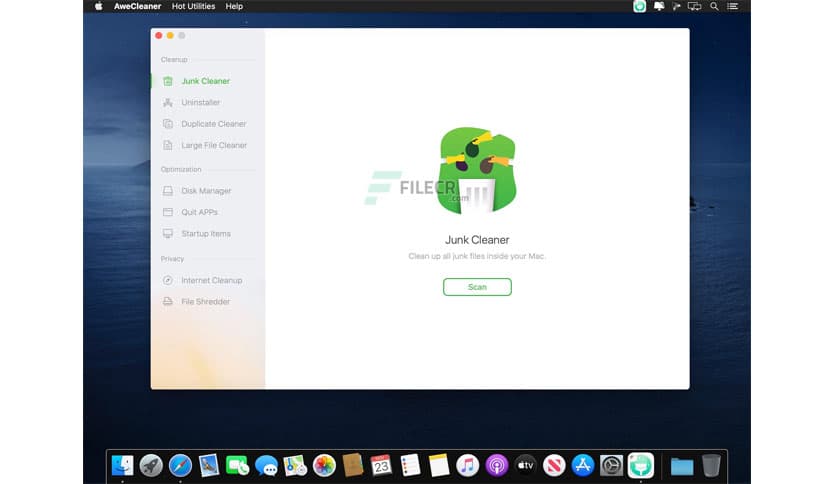Open Disk Manager from the sidebar
836x484 pixels.
pyautogui.click(x=206, y=191)
